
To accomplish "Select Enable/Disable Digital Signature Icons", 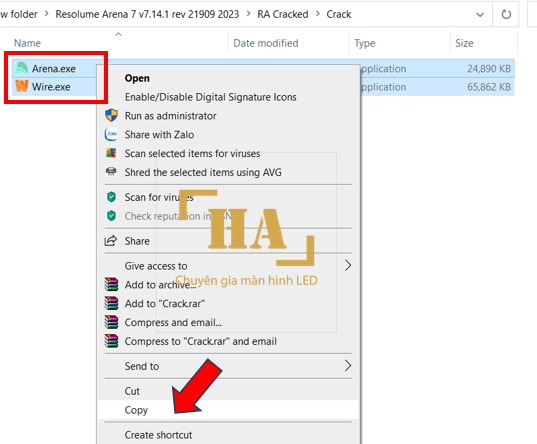I will [211, 97].
